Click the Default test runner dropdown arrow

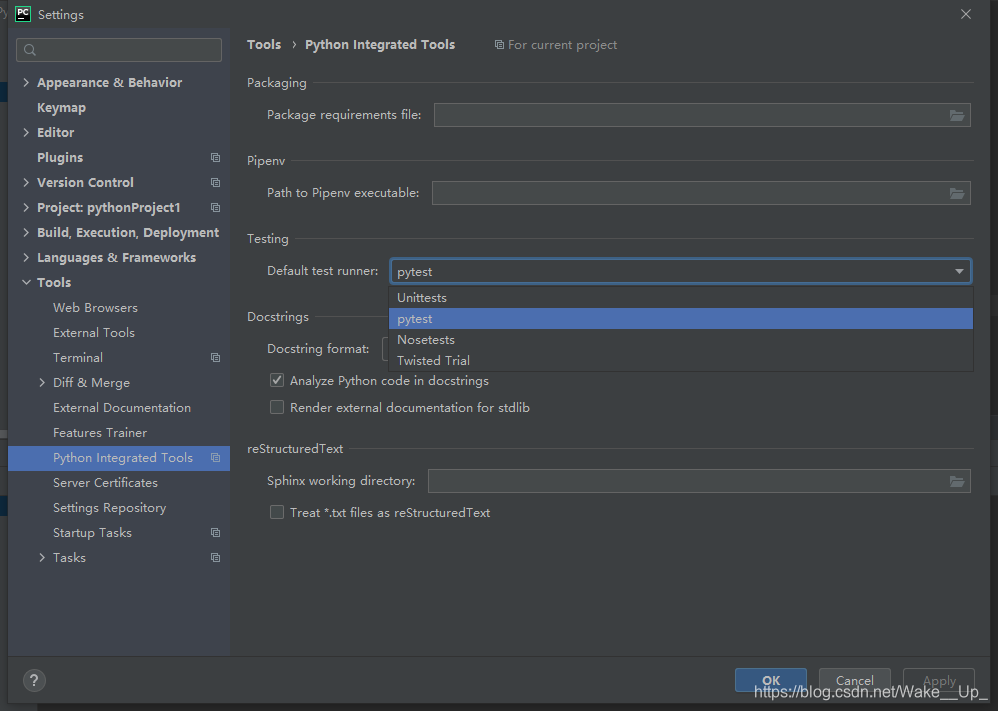point(959,271)
